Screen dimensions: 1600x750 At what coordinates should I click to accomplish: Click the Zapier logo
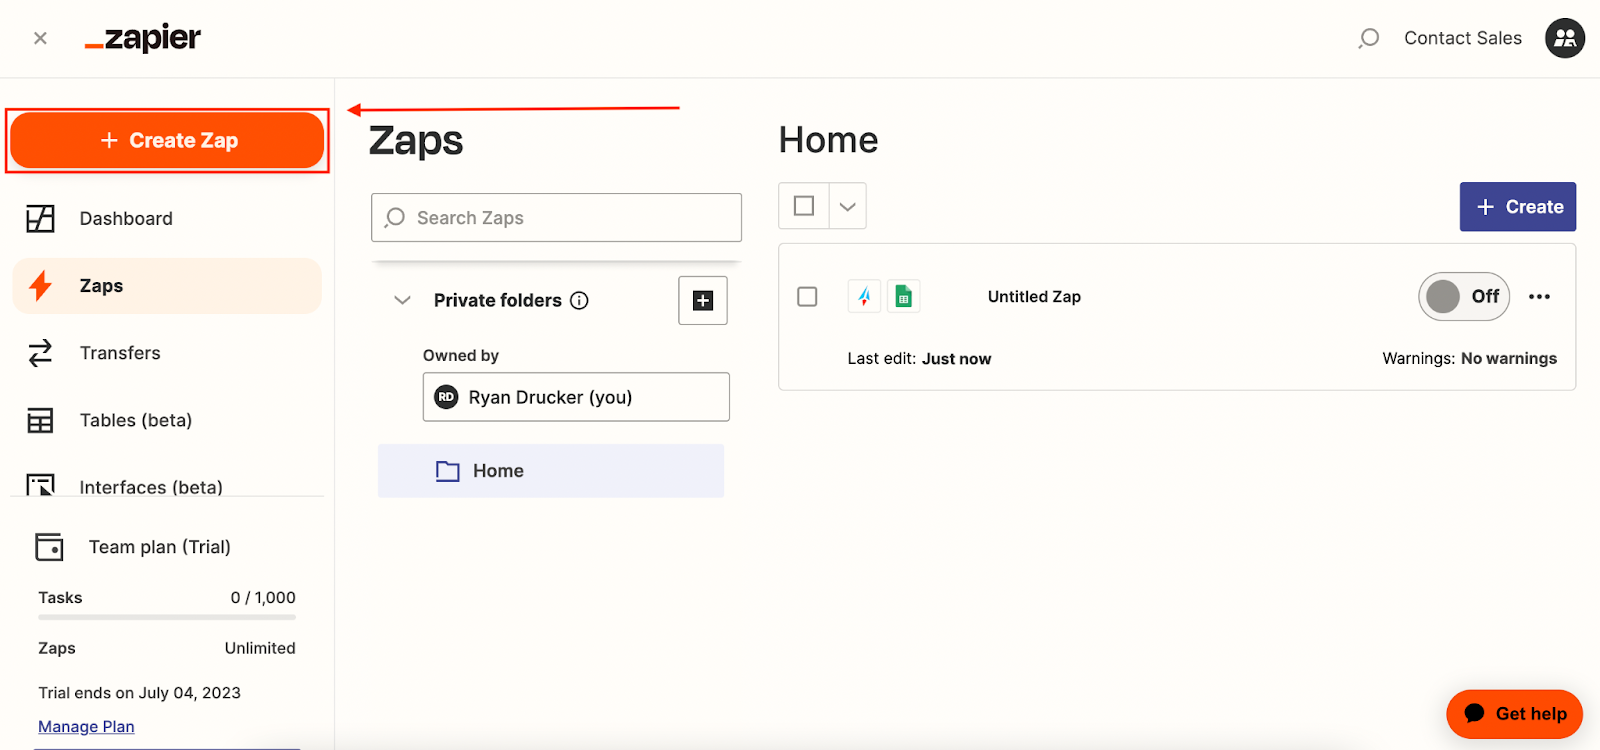pos(143,38)
